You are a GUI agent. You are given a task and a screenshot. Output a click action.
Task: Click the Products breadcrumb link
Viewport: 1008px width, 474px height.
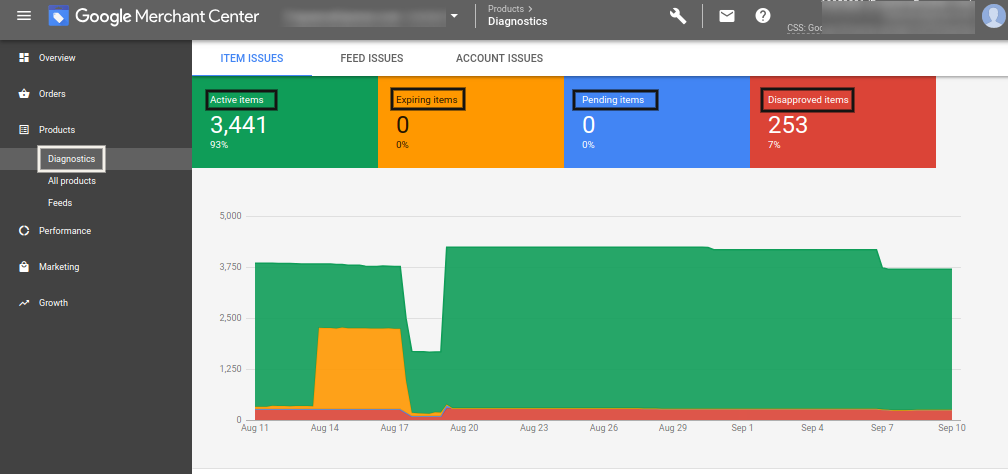coord(505,9)
